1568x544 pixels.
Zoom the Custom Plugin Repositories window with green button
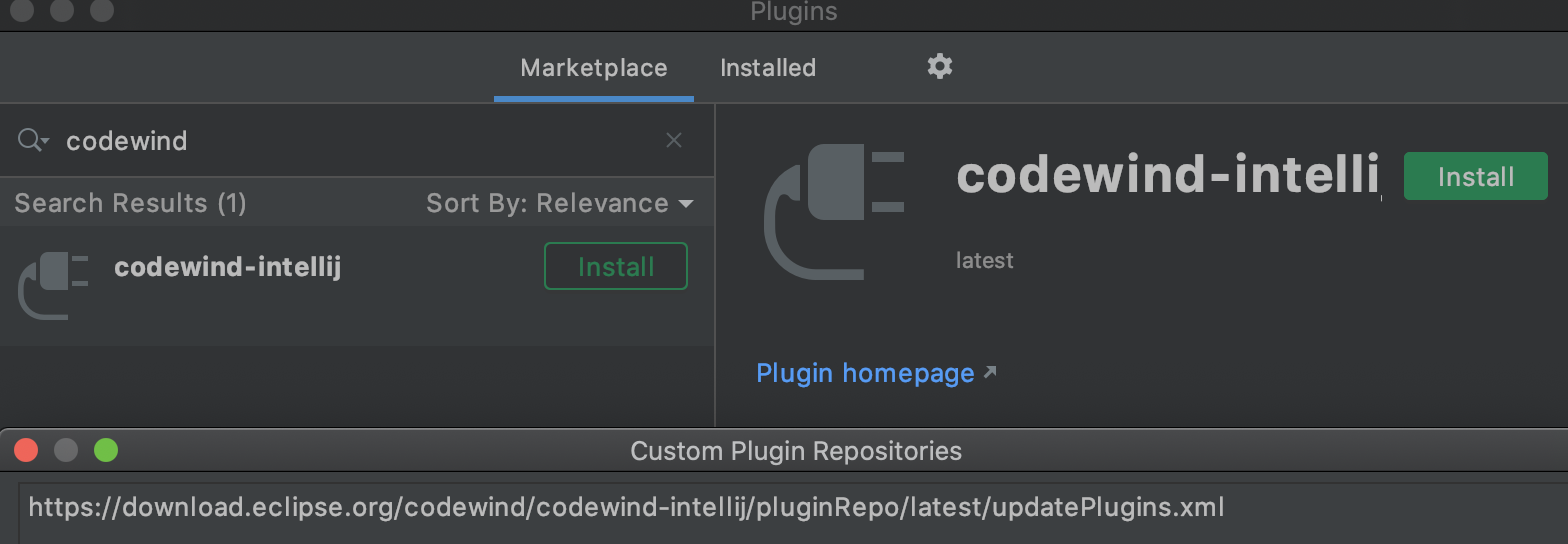pyautogui.click(x=106, y=450)
